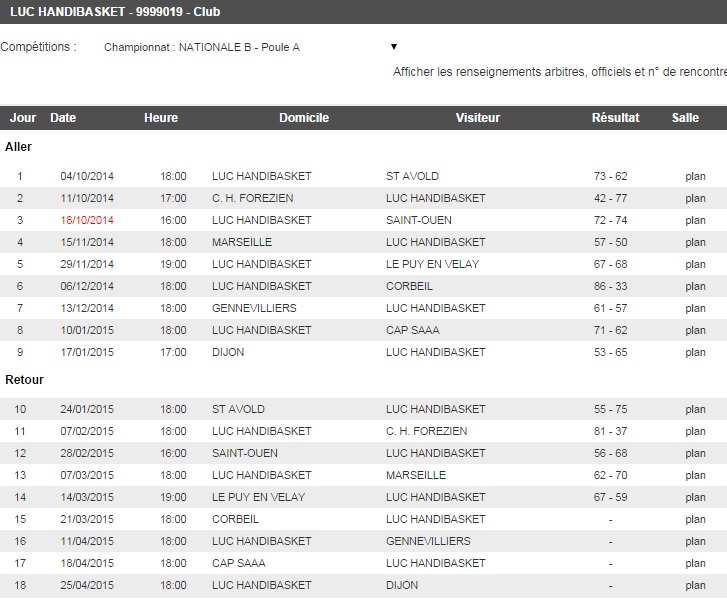
Task: Click the Date column header
Action: pos(63,118)
